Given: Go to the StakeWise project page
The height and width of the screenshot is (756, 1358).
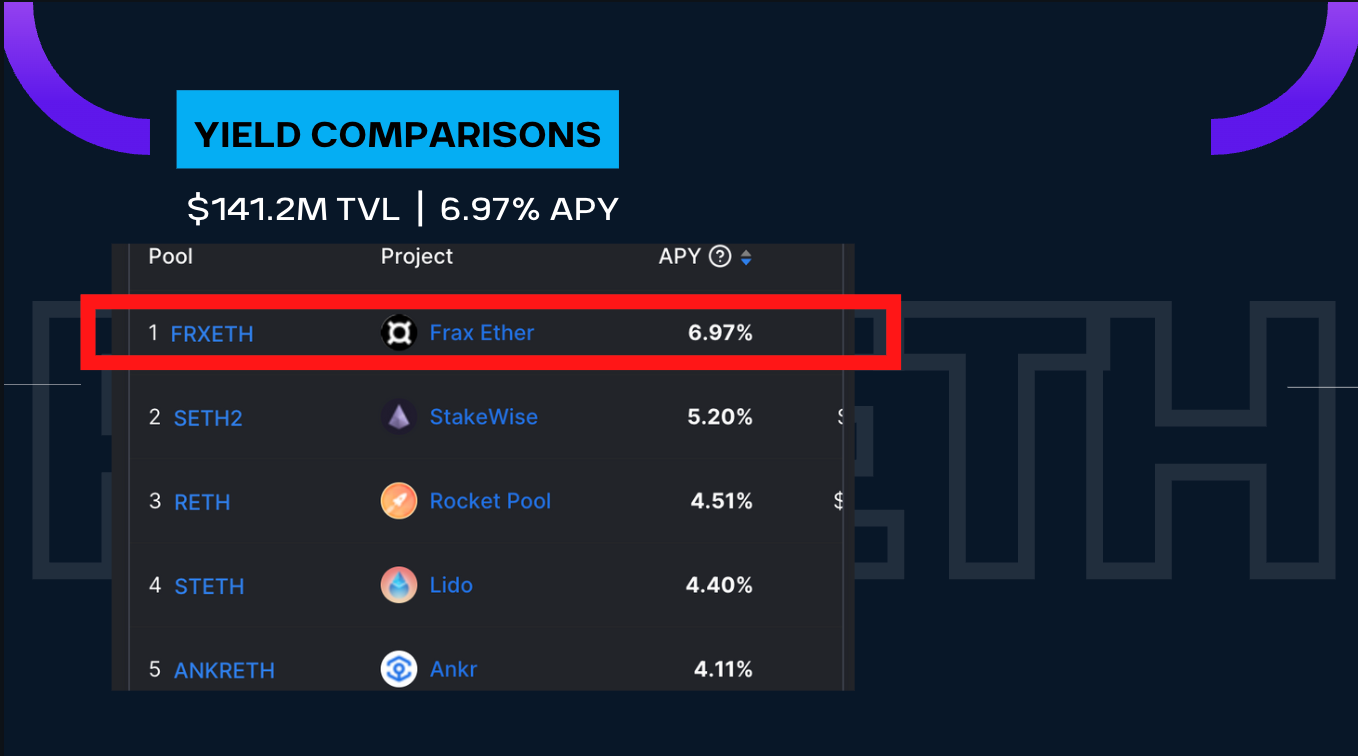Looking at the screenshot, I should pos(484,417).
